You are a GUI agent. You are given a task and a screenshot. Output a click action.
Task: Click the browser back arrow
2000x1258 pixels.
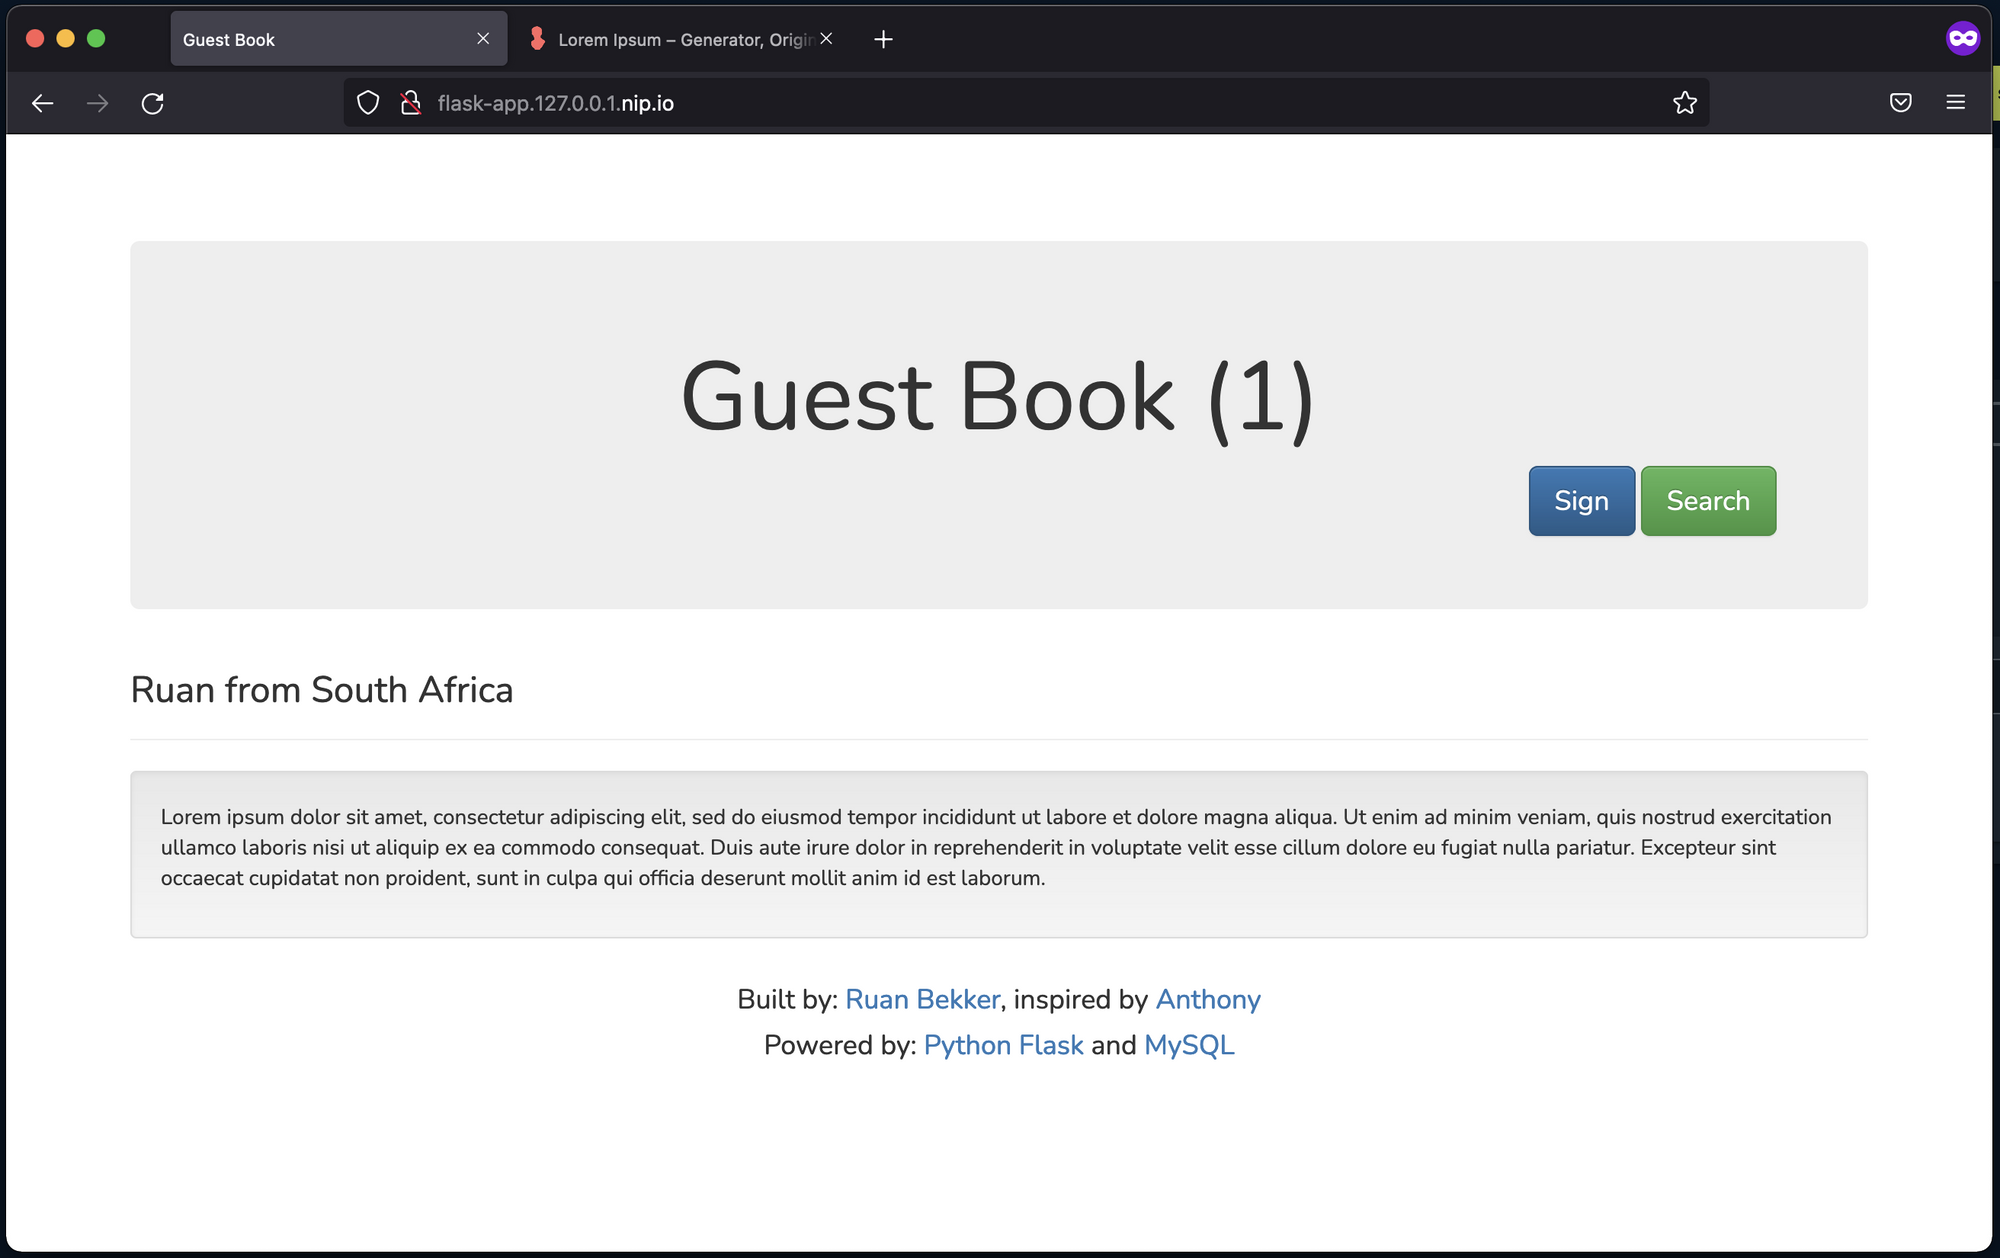pyautogui.click(x=42, y=103)
